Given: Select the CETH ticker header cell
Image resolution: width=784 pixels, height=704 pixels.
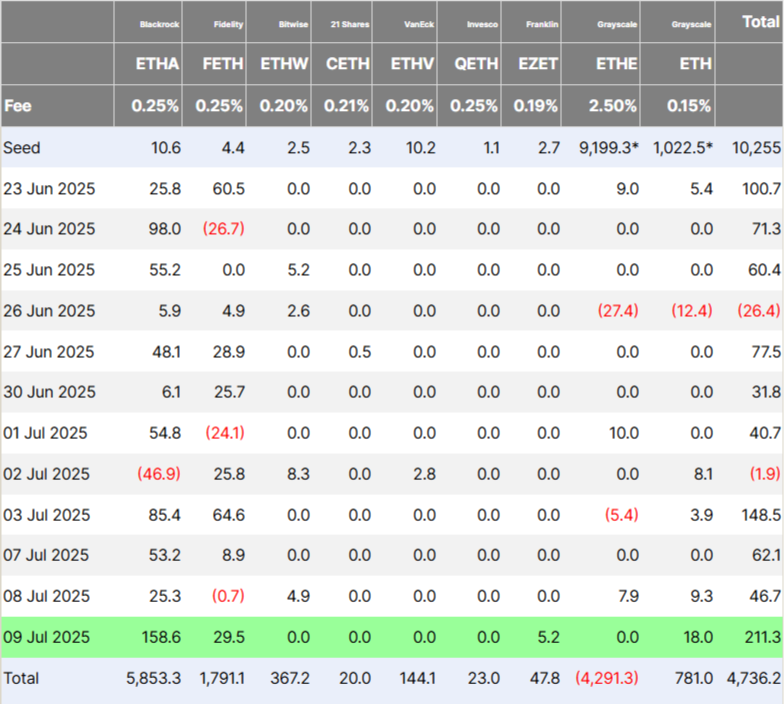Looking at the screenshot, I should coord(342,64).
